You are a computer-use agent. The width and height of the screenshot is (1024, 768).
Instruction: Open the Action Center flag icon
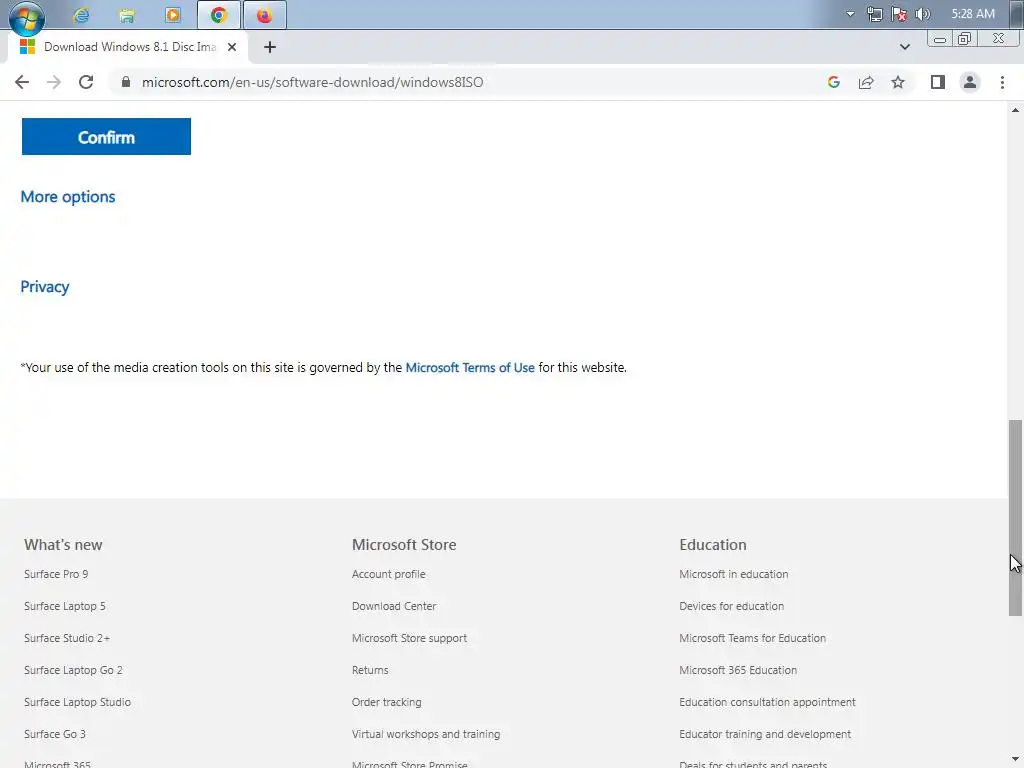pos(899,14)
